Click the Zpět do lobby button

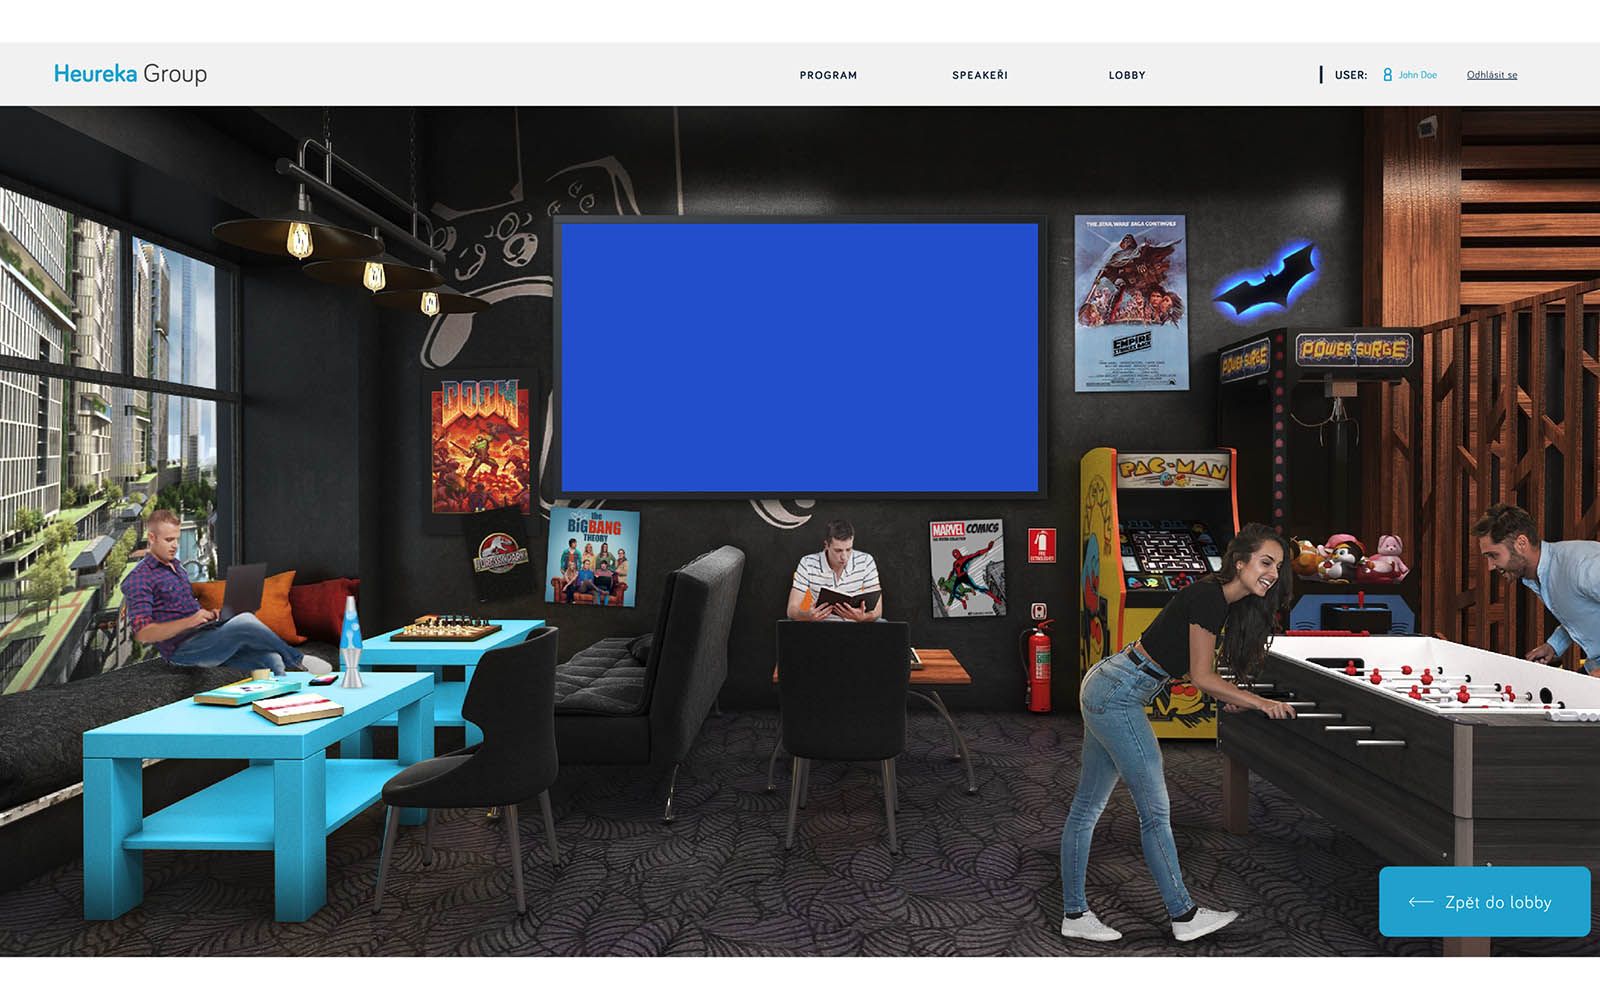coord(1484,902)
